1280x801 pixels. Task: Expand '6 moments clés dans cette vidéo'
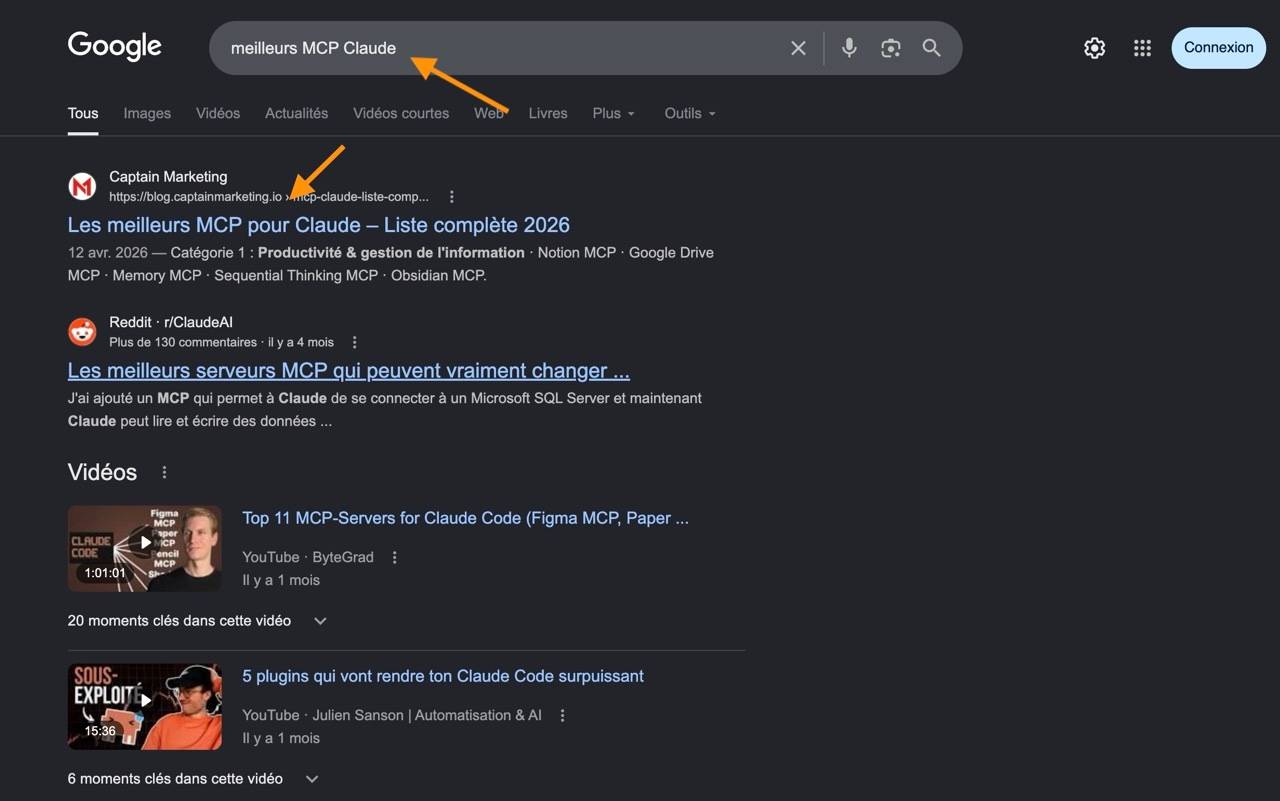point(193,778)
